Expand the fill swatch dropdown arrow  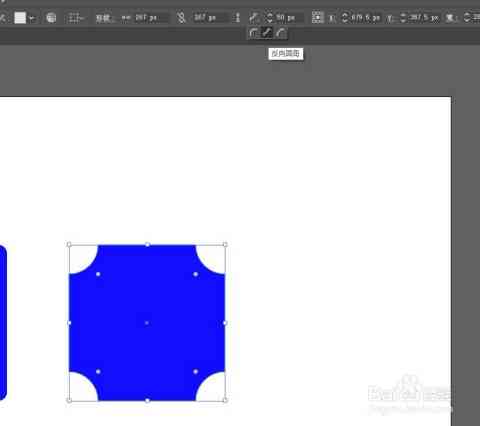(32, 18)
